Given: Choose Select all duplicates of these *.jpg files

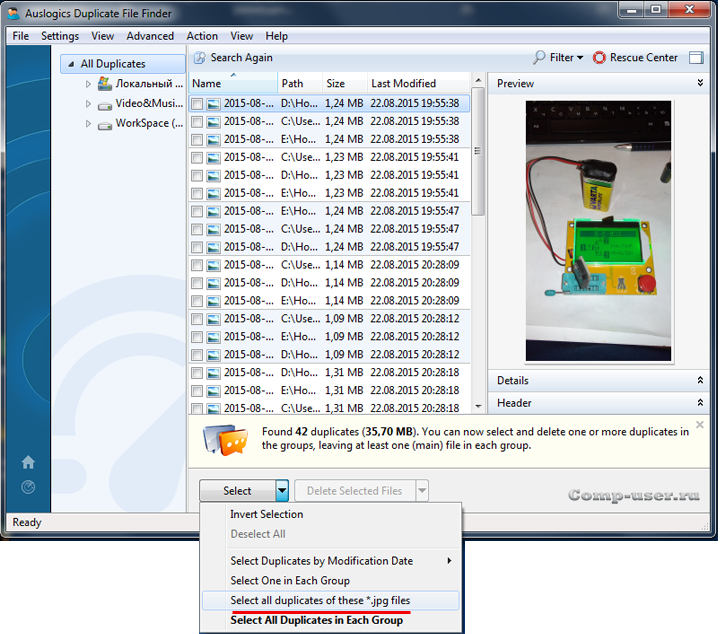Looking at the screenshot, I should pos(331,600).
